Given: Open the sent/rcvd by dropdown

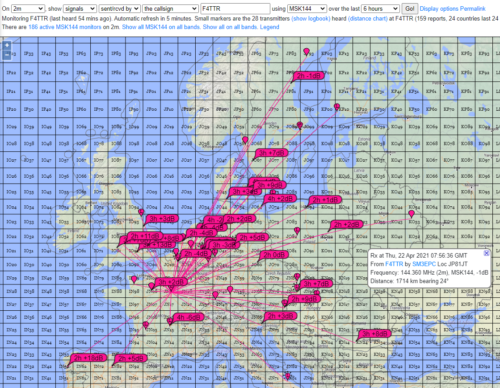Looking at the screenshot, I should coord(119,9).
